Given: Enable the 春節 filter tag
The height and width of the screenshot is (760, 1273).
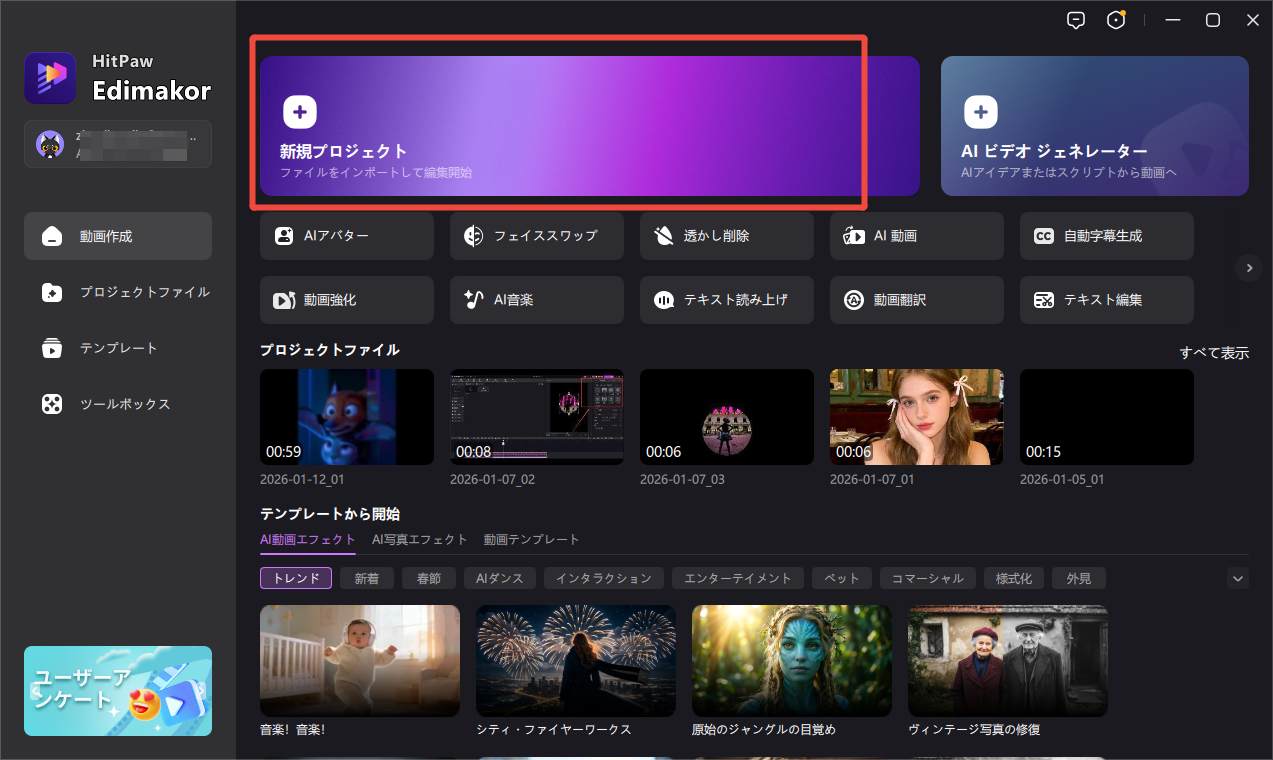Looking at the screenshot, I should [428, 578].
